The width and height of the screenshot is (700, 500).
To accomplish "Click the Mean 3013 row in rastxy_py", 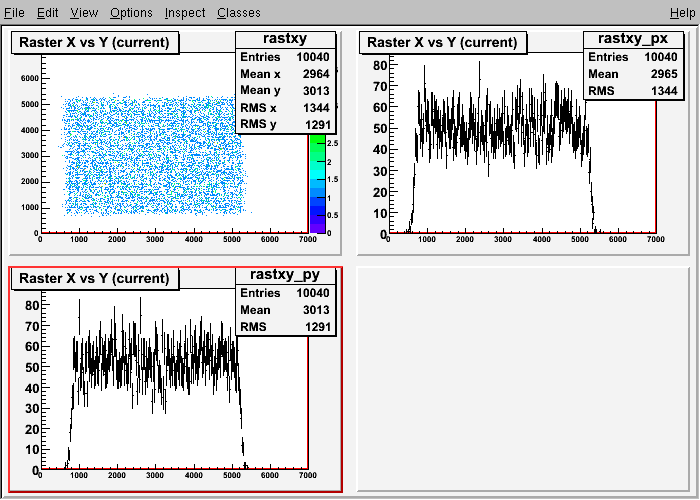I will tap(285, 310).
